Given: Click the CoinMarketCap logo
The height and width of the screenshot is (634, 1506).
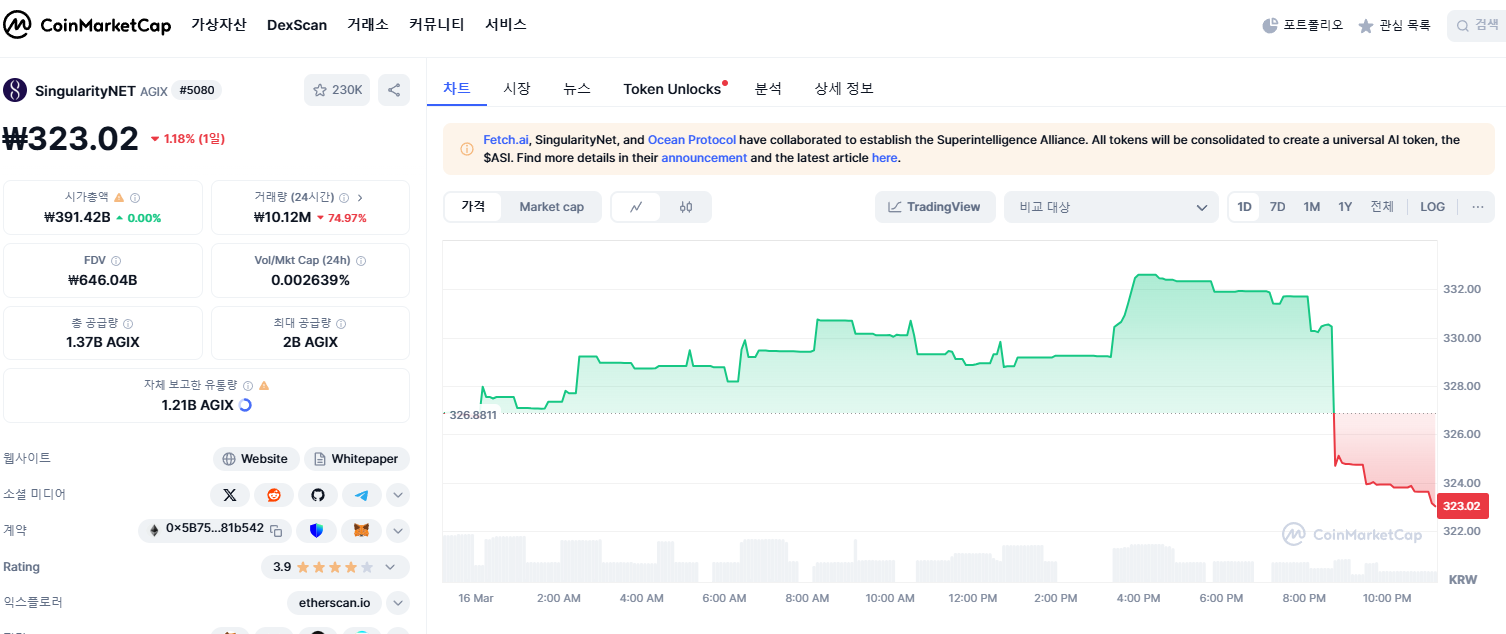Looking at the screenshot, I should (x=87, y=25).
